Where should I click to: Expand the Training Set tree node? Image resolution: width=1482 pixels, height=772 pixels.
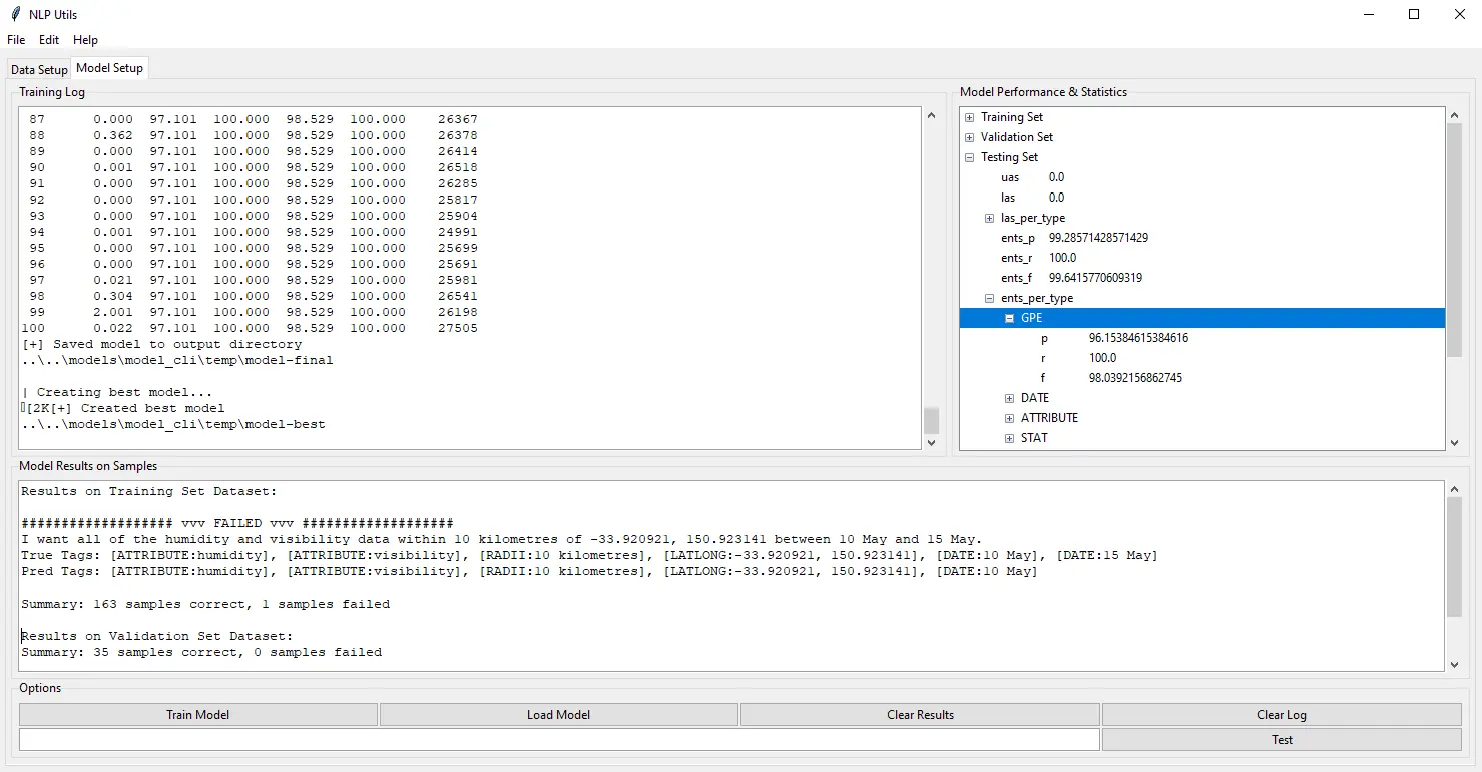tap(968, 117)
